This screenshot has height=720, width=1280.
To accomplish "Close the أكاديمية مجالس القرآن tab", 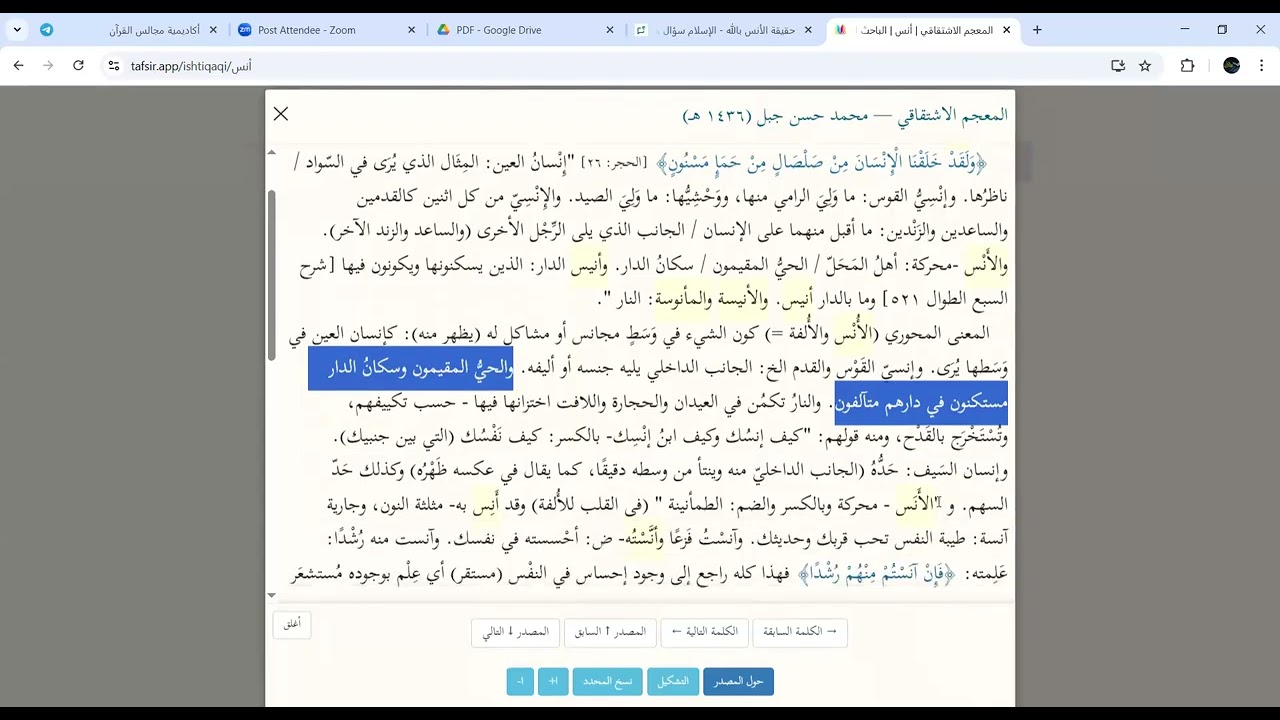I will pyautogui.click(x=213, y=30).
